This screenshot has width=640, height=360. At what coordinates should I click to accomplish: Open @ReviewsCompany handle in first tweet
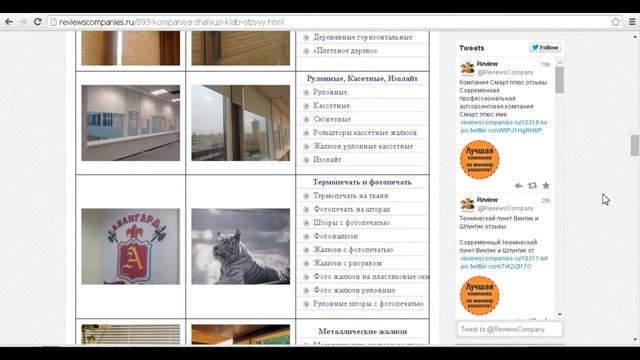(505, 72)
